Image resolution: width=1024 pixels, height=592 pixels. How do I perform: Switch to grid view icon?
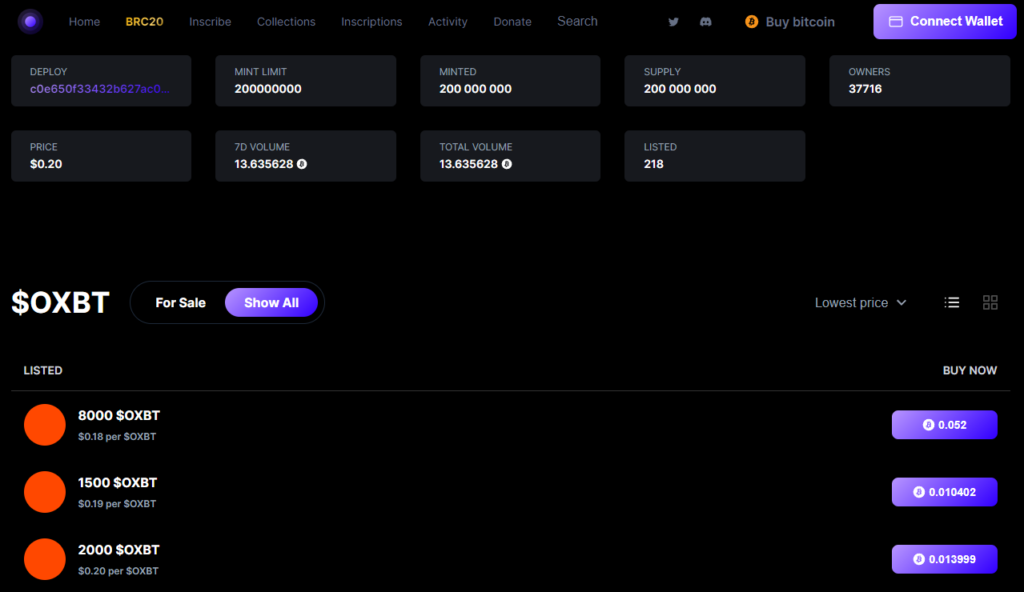990,302
